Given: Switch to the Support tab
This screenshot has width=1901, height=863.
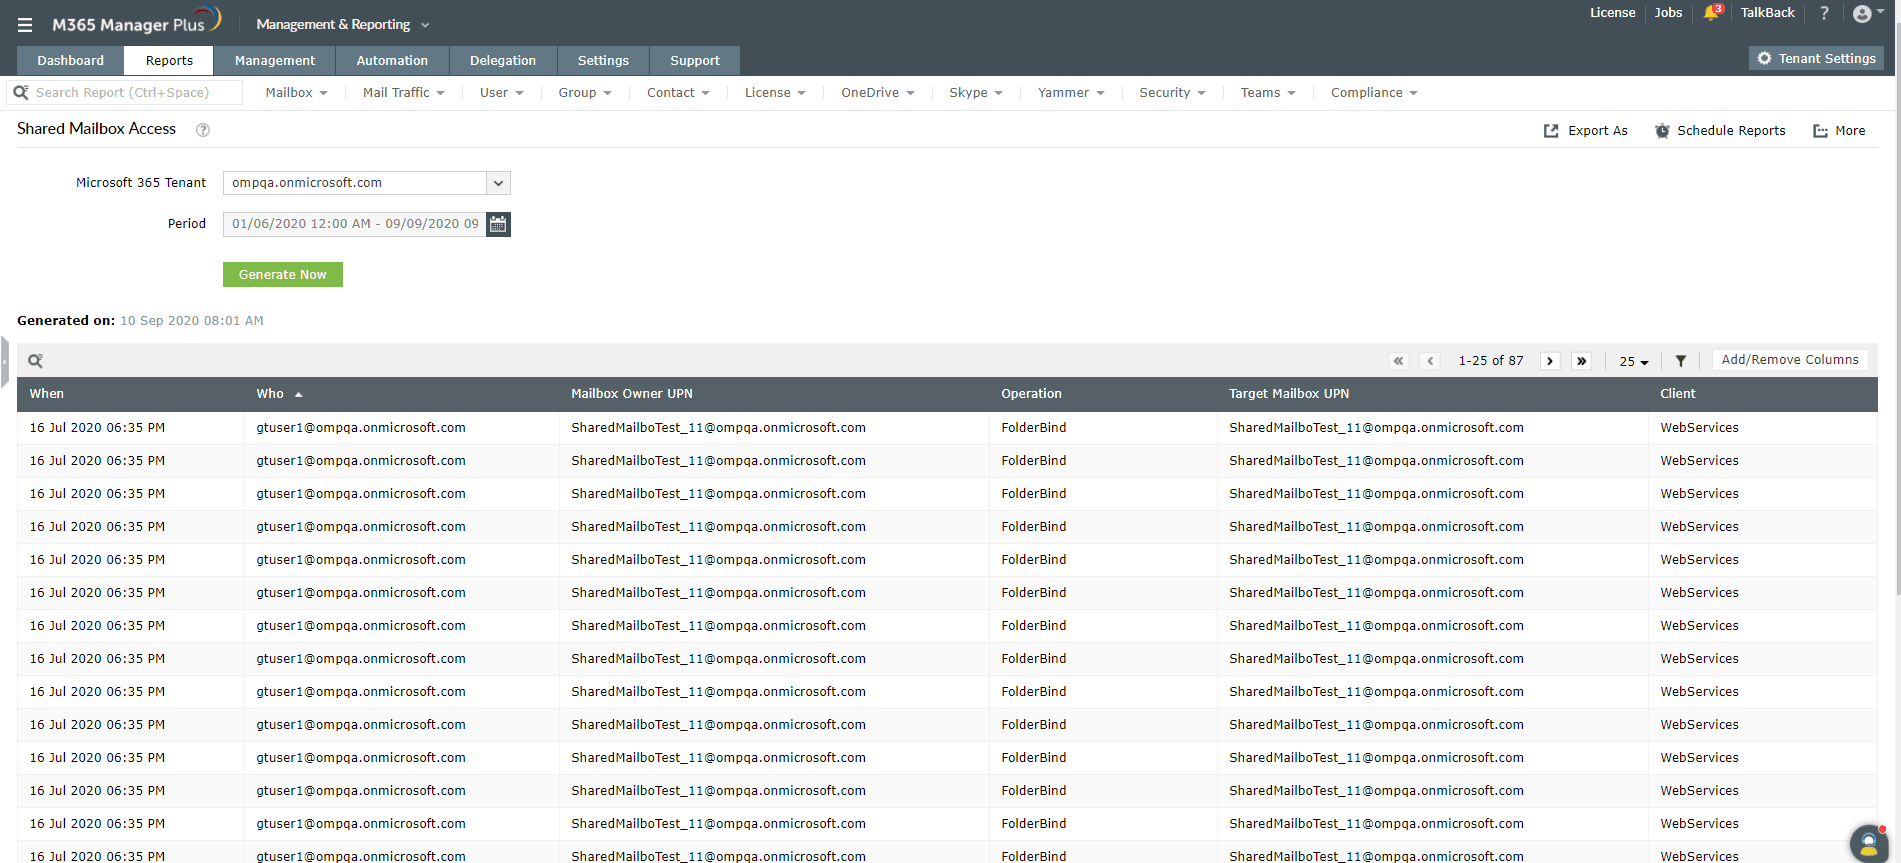Looking at the screenshot, I should tap(695, 61).
